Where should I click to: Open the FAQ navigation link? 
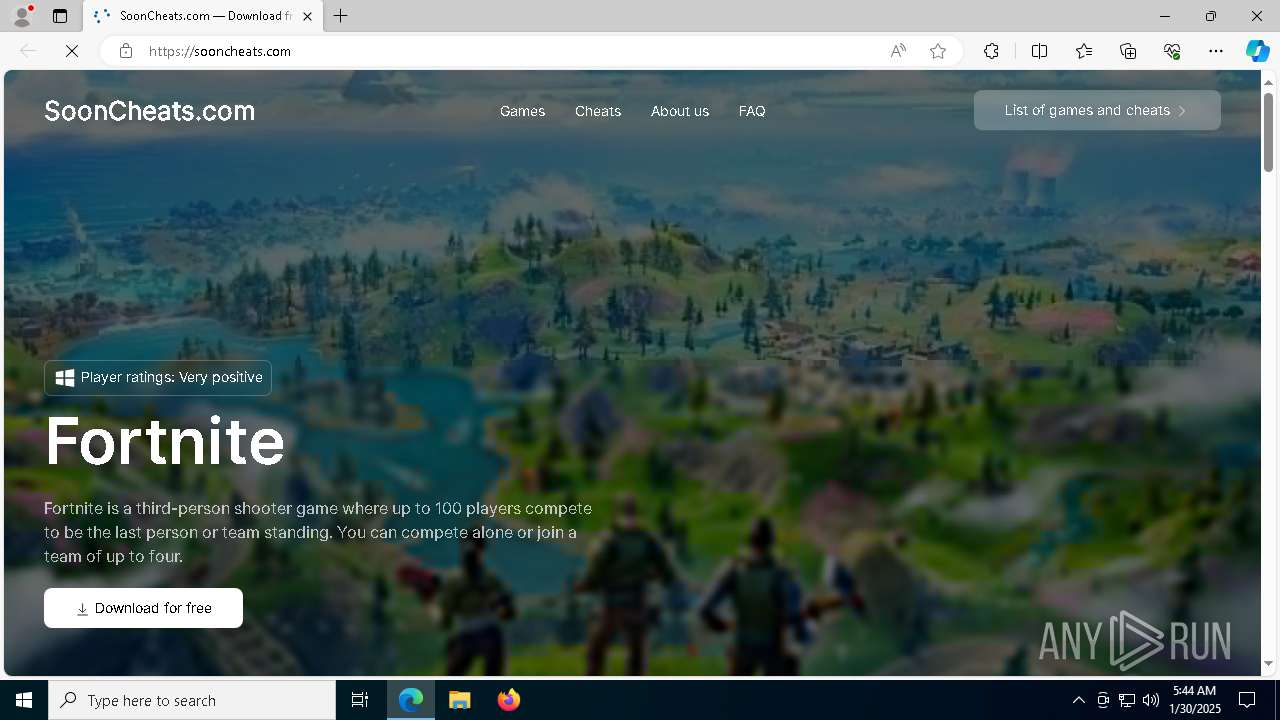click(752, 111)
